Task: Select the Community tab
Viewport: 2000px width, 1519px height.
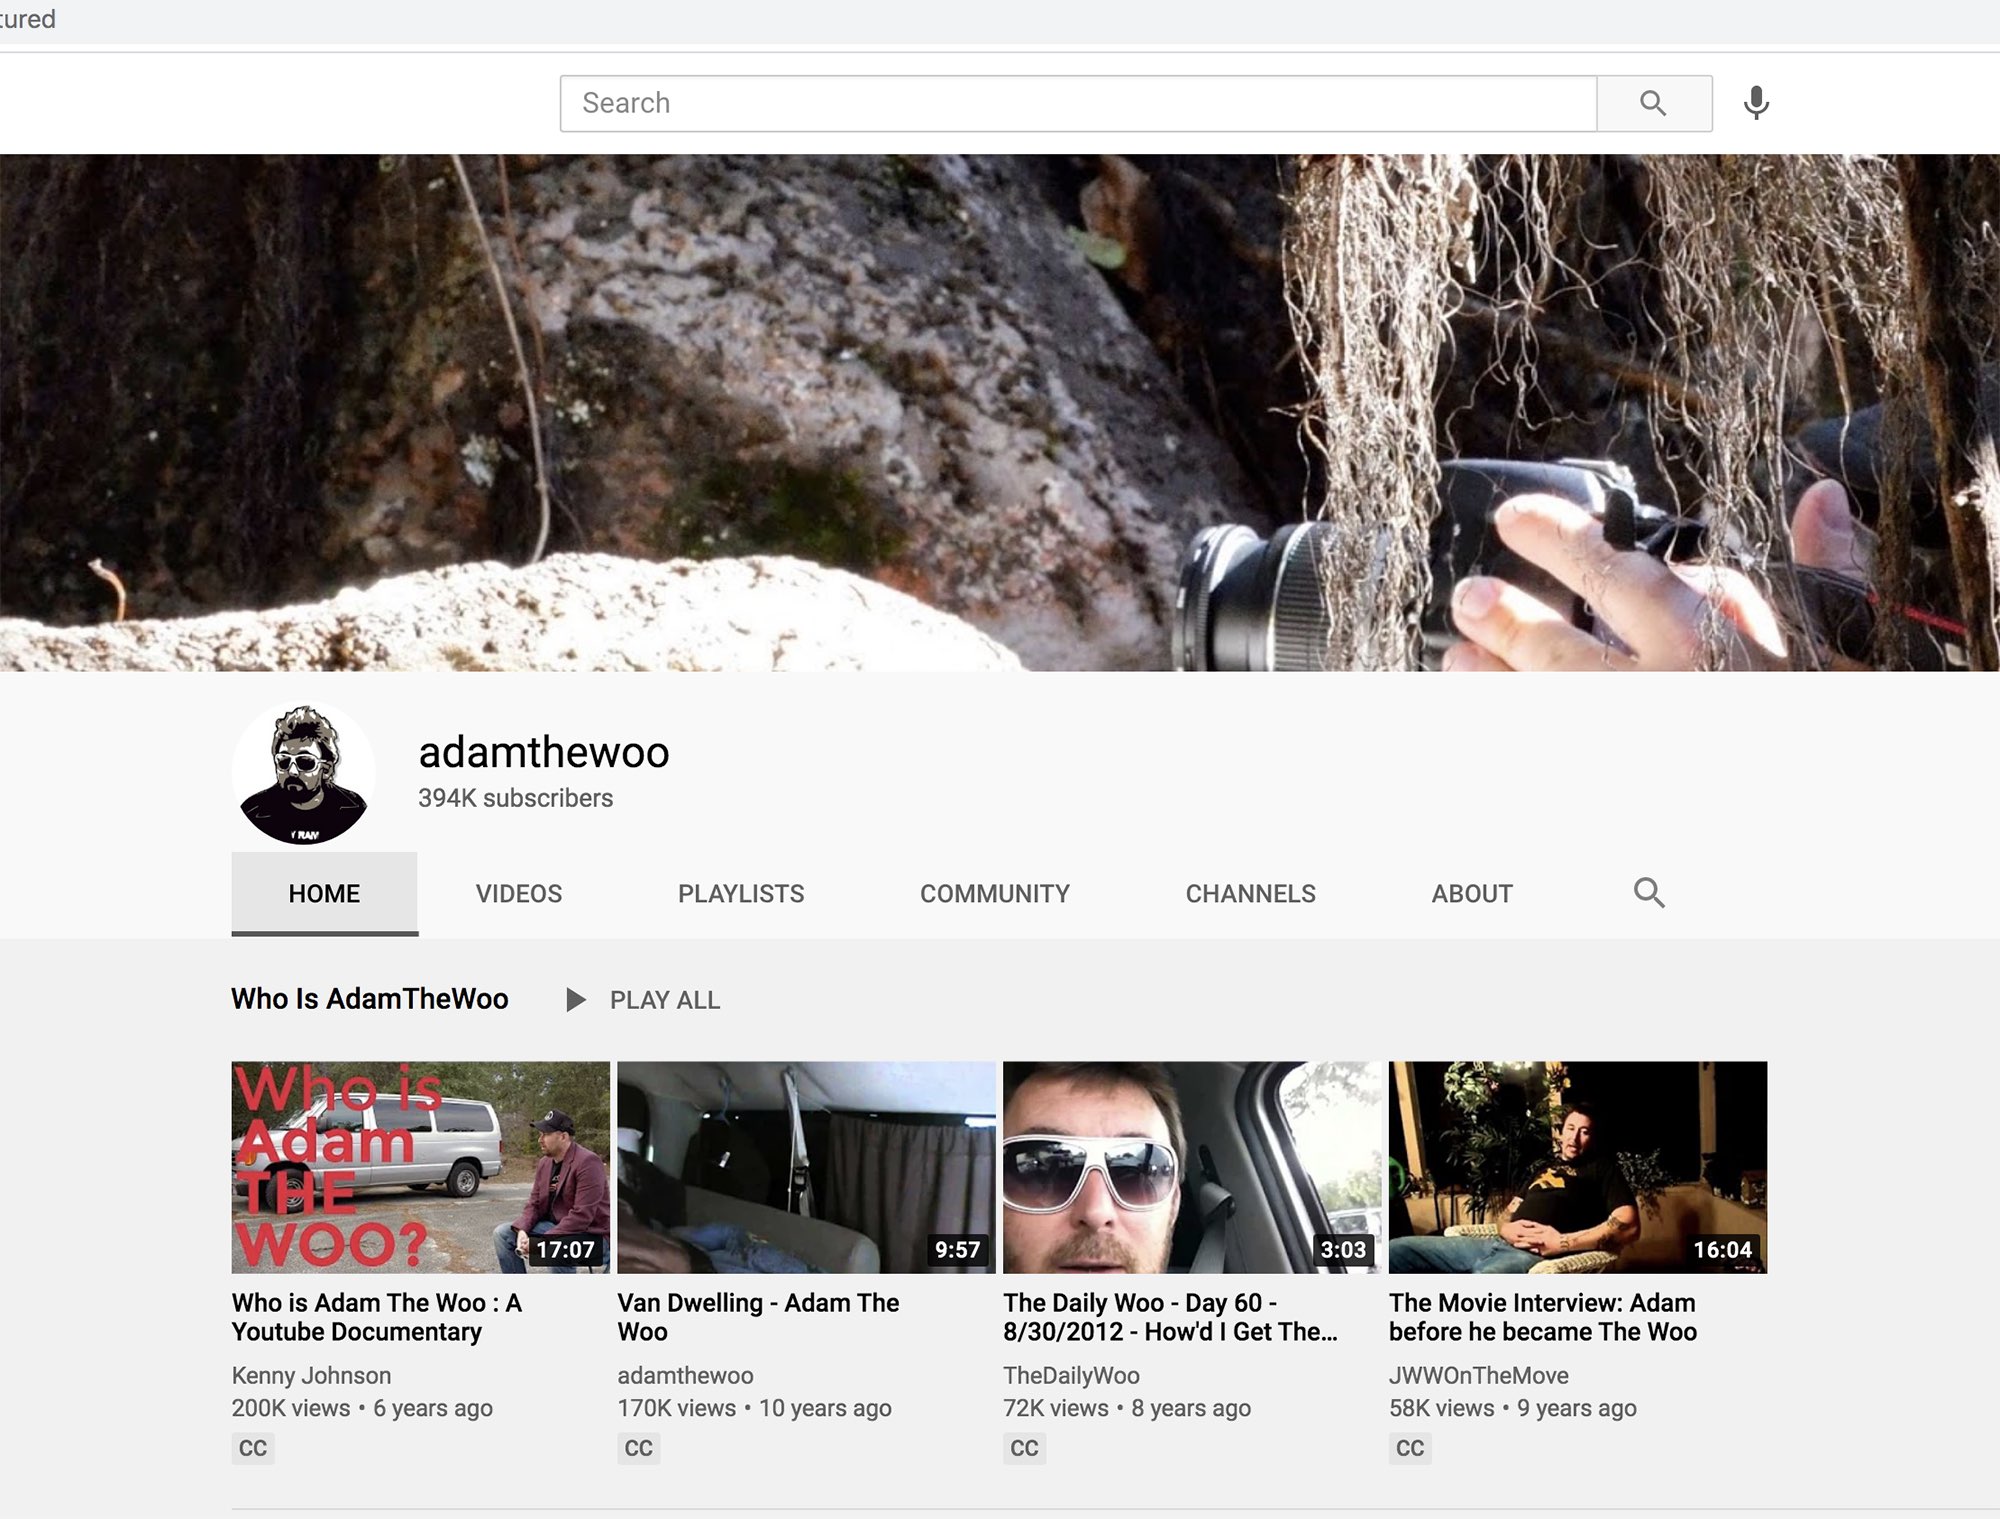Action: coord(995,894)
